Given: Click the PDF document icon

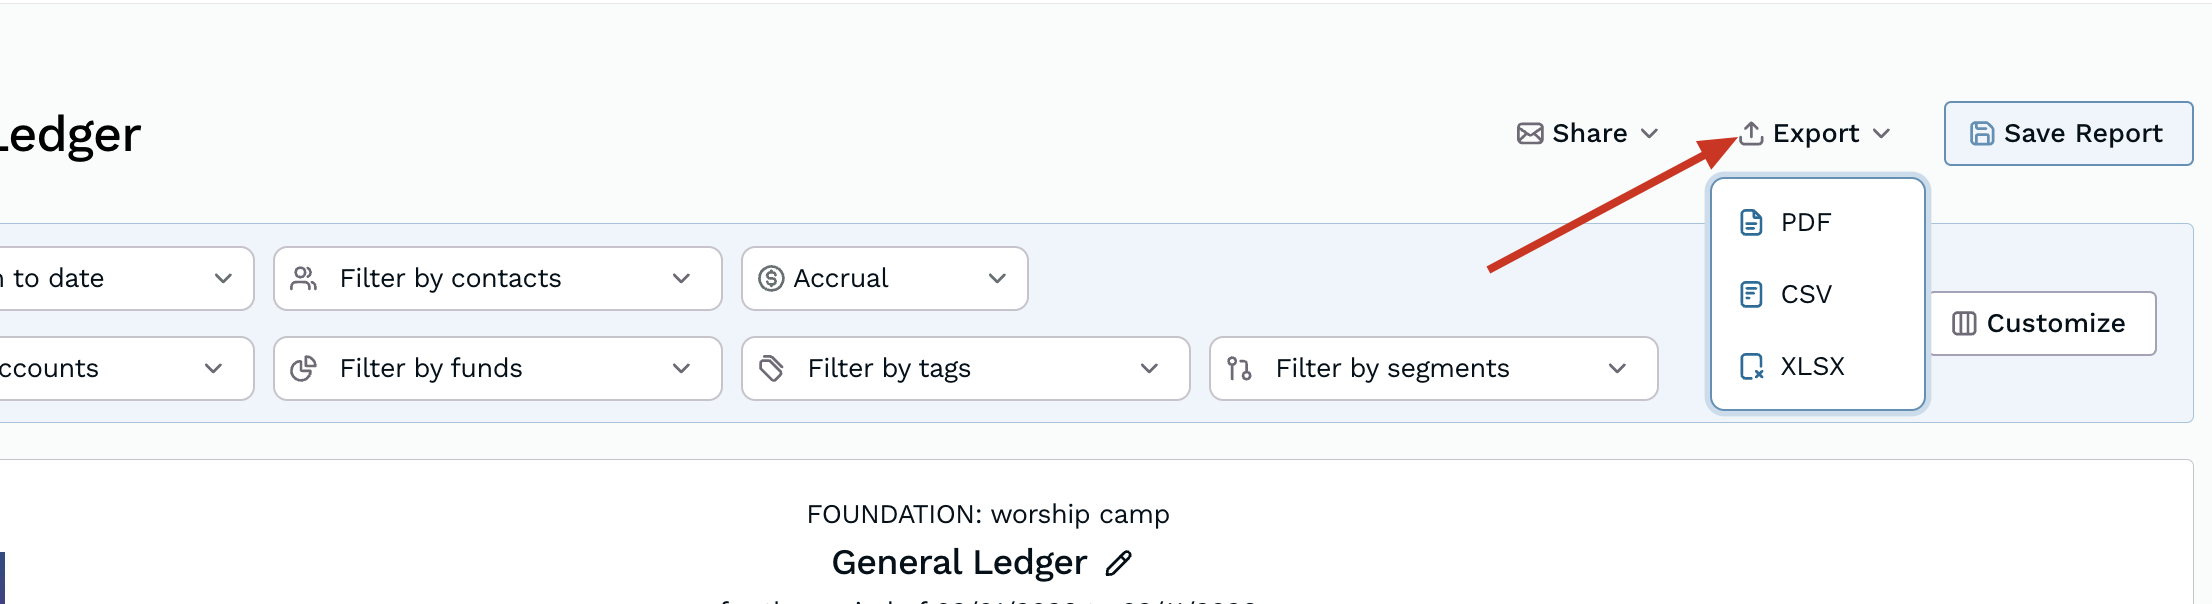Looking at the screenshot, I should (1751, 222).
